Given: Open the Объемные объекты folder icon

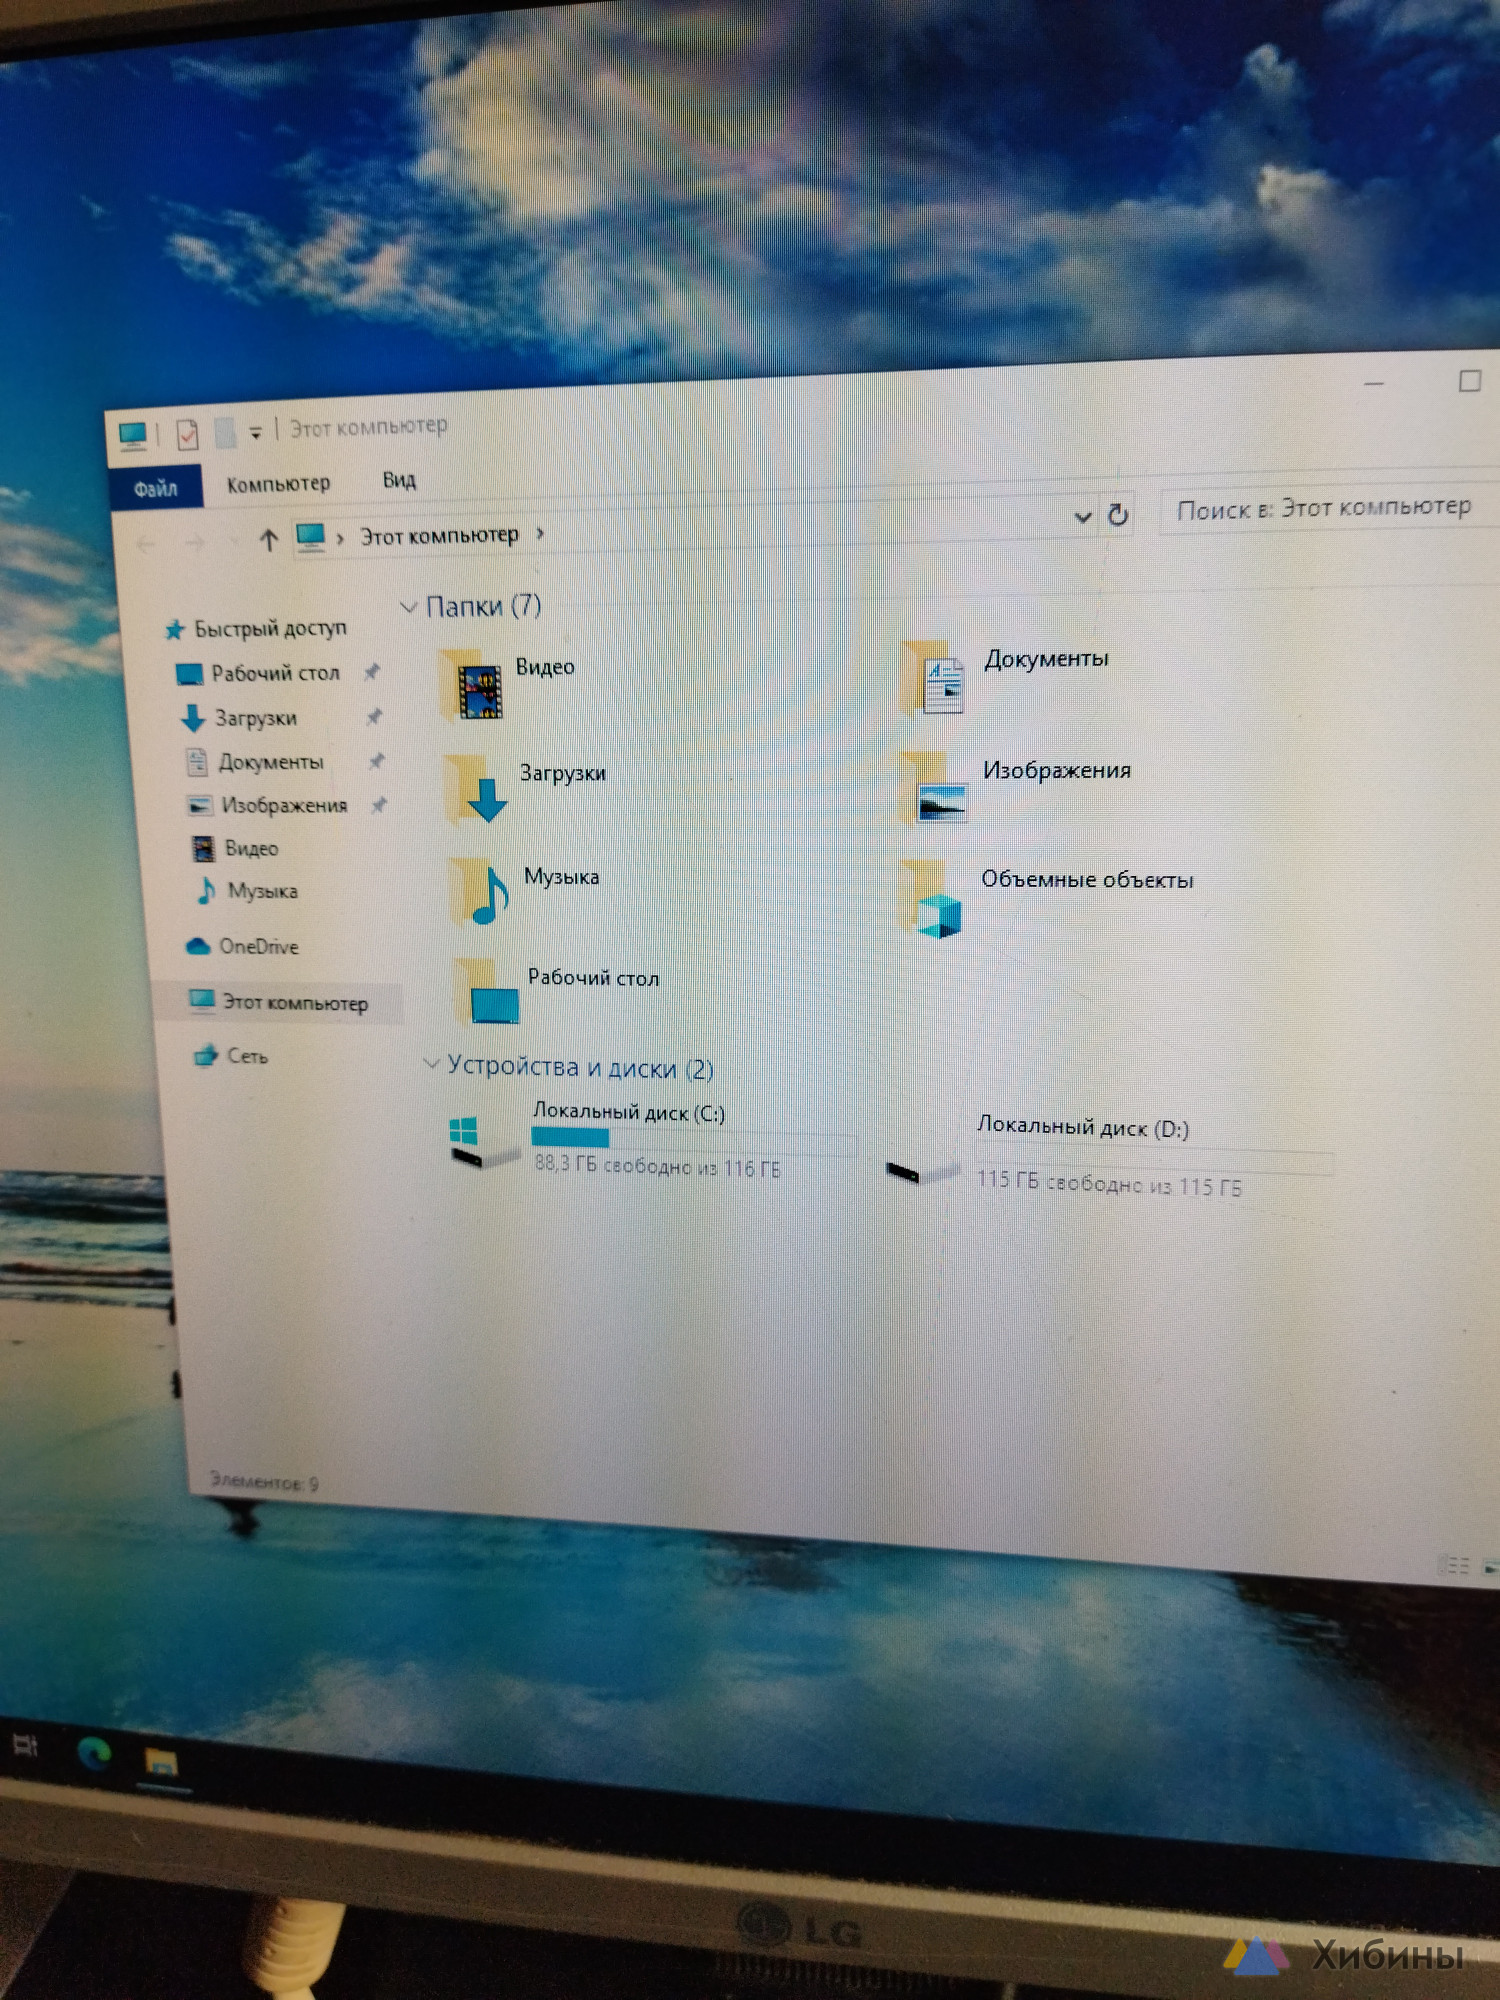Looking at the screenshot, I should click(x=933, y=900).
